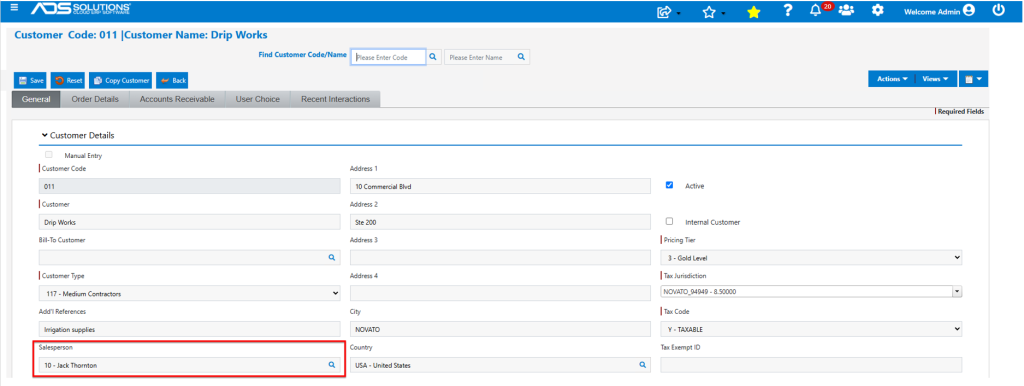Switch to the General tab
1024x386 pixels.
(36, 99)
